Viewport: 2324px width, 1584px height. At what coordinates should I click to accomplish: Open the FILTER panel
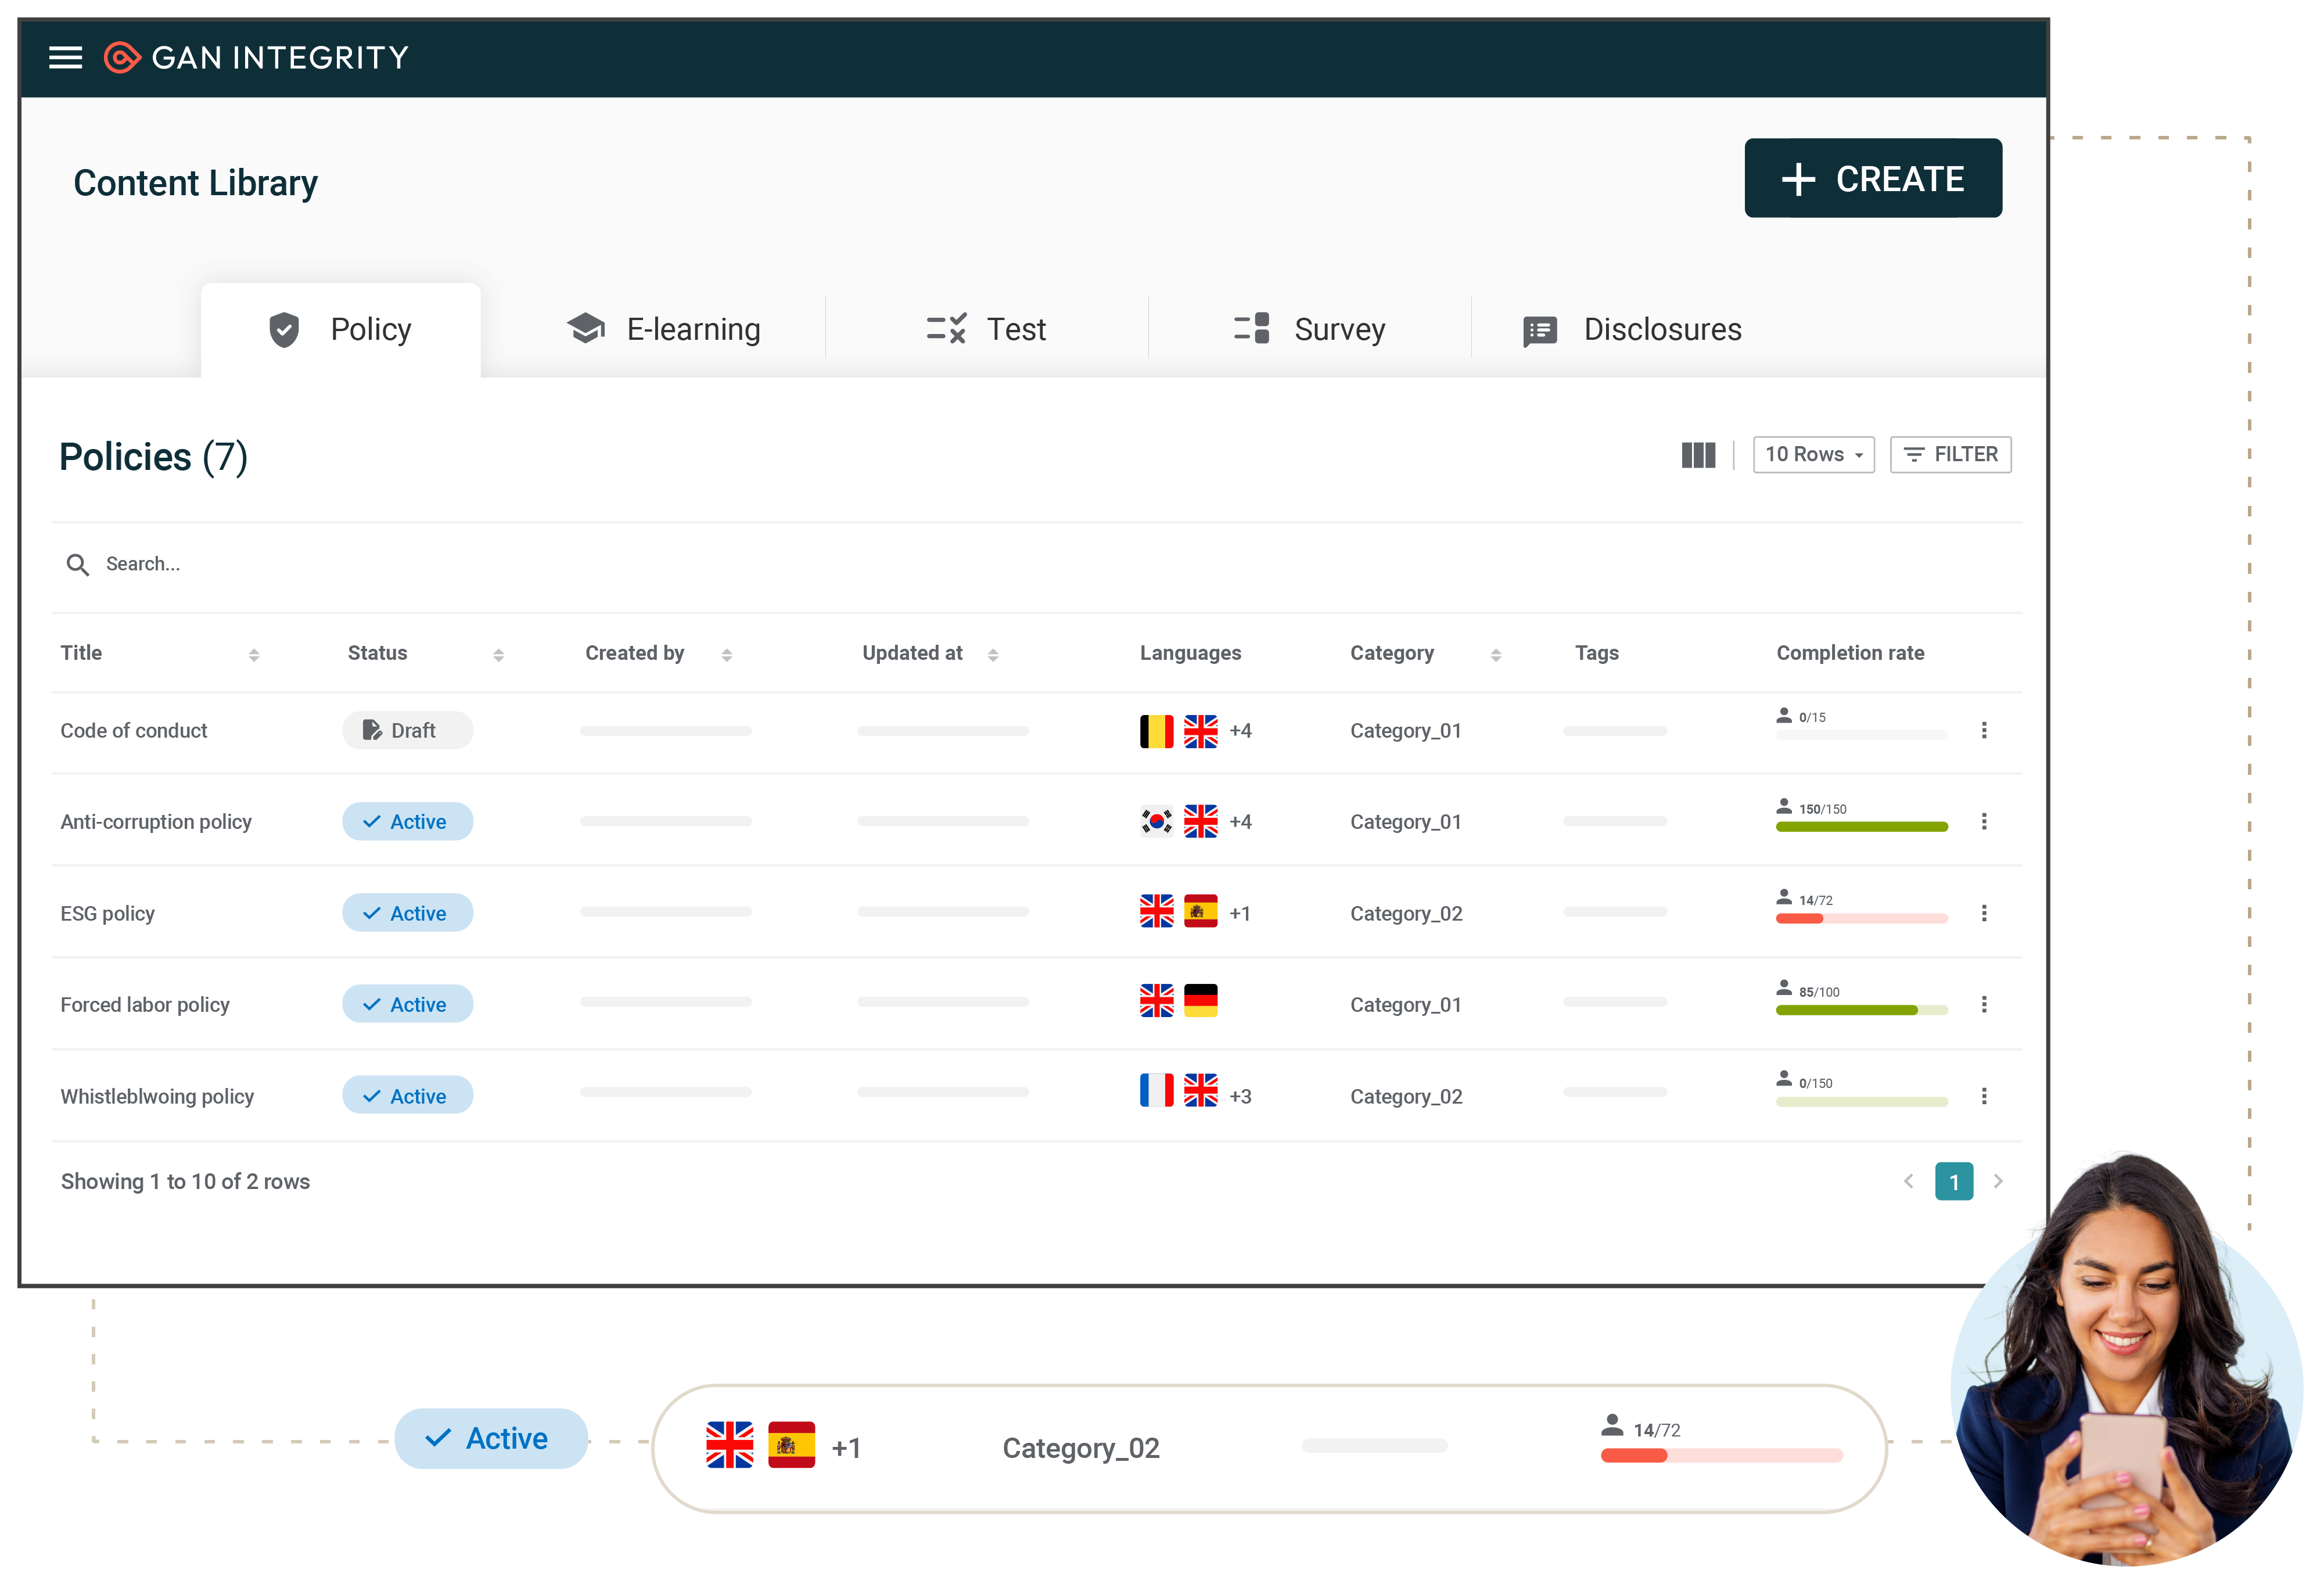click(x=1950, y=454)
